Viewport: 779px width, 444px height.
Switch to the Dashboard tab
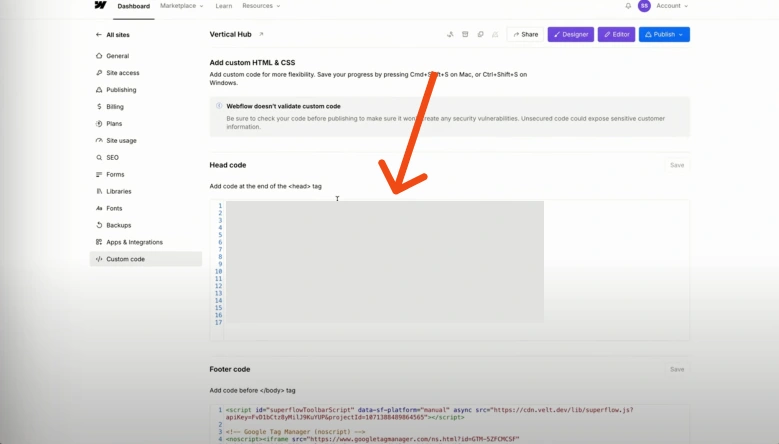[133, 6]
